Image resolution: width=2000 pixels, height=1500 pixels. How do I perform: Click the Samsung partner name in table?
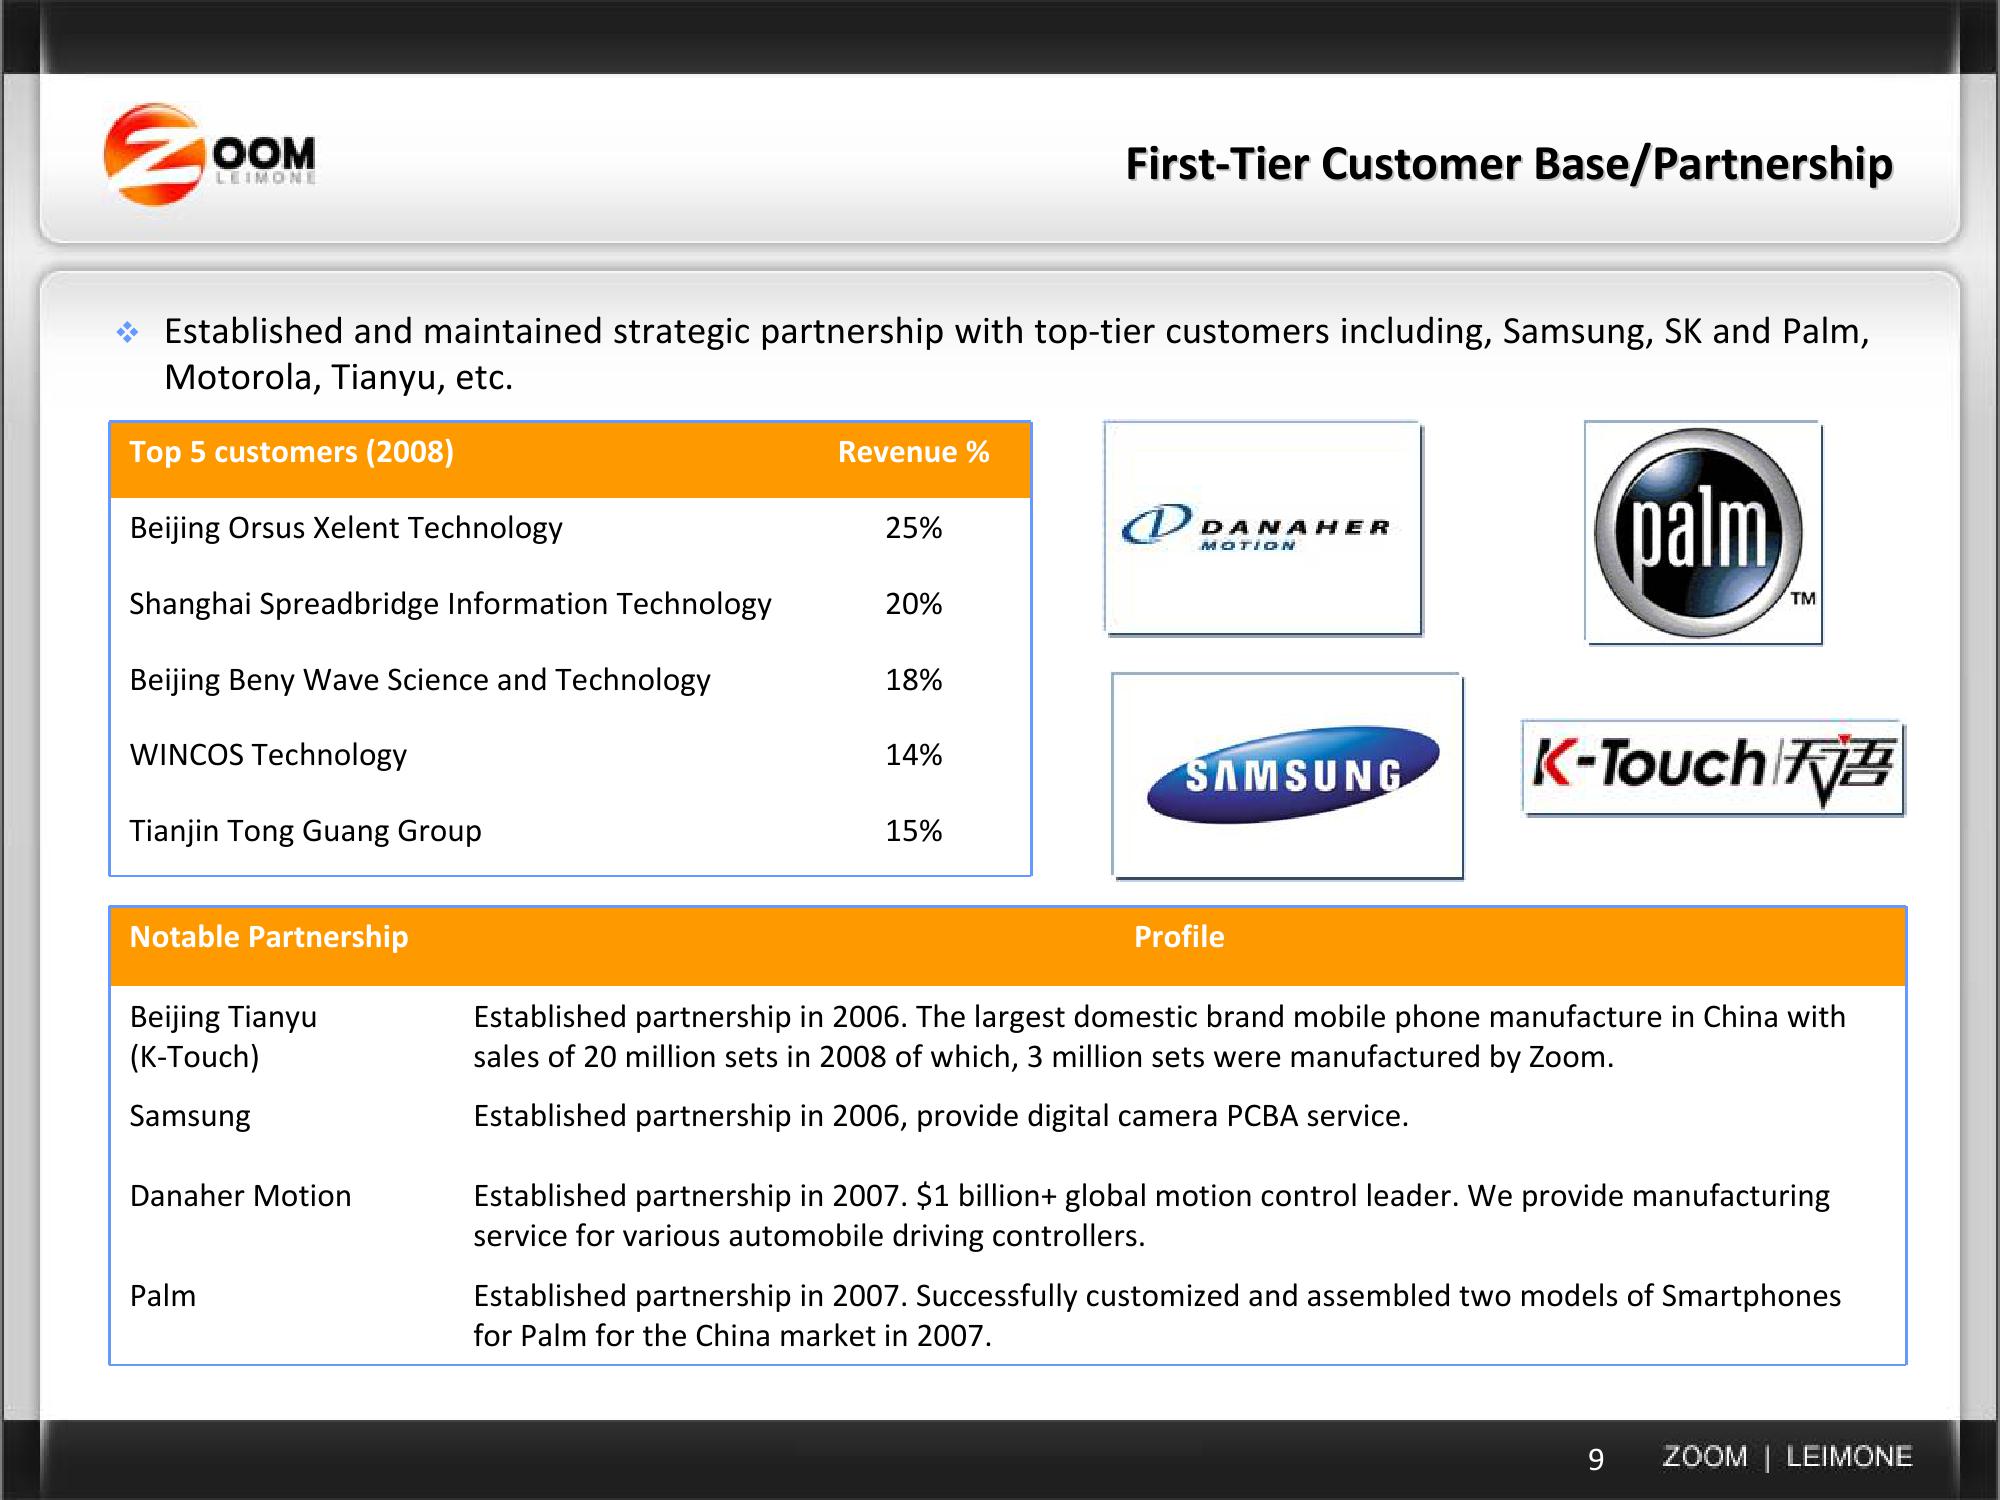(190, 1116)
